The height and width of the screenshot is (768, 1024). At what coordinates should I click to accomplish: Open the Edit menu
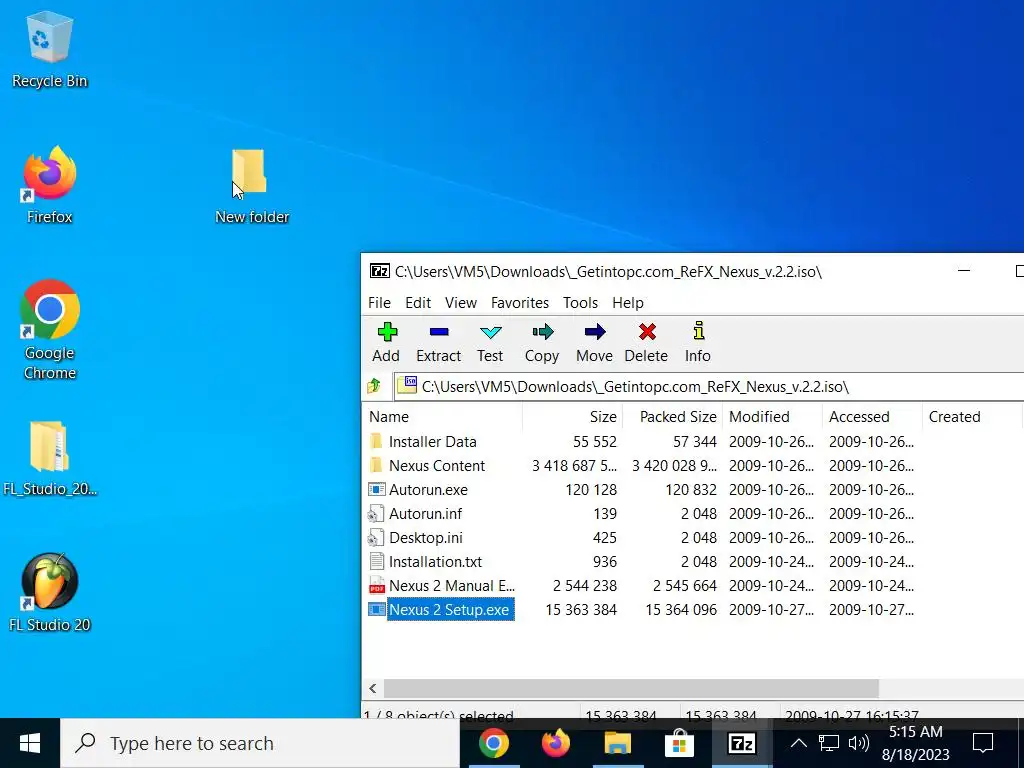[x=418, y=302]
